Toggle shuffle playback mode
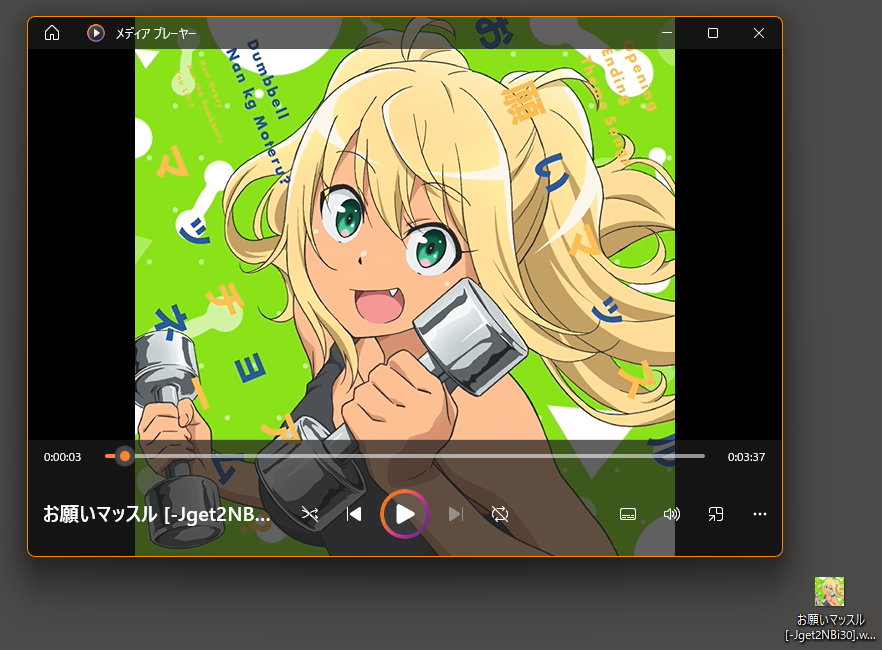Viewport: 882px width, 650px height. pyautogui.click(x=310, y=514)
